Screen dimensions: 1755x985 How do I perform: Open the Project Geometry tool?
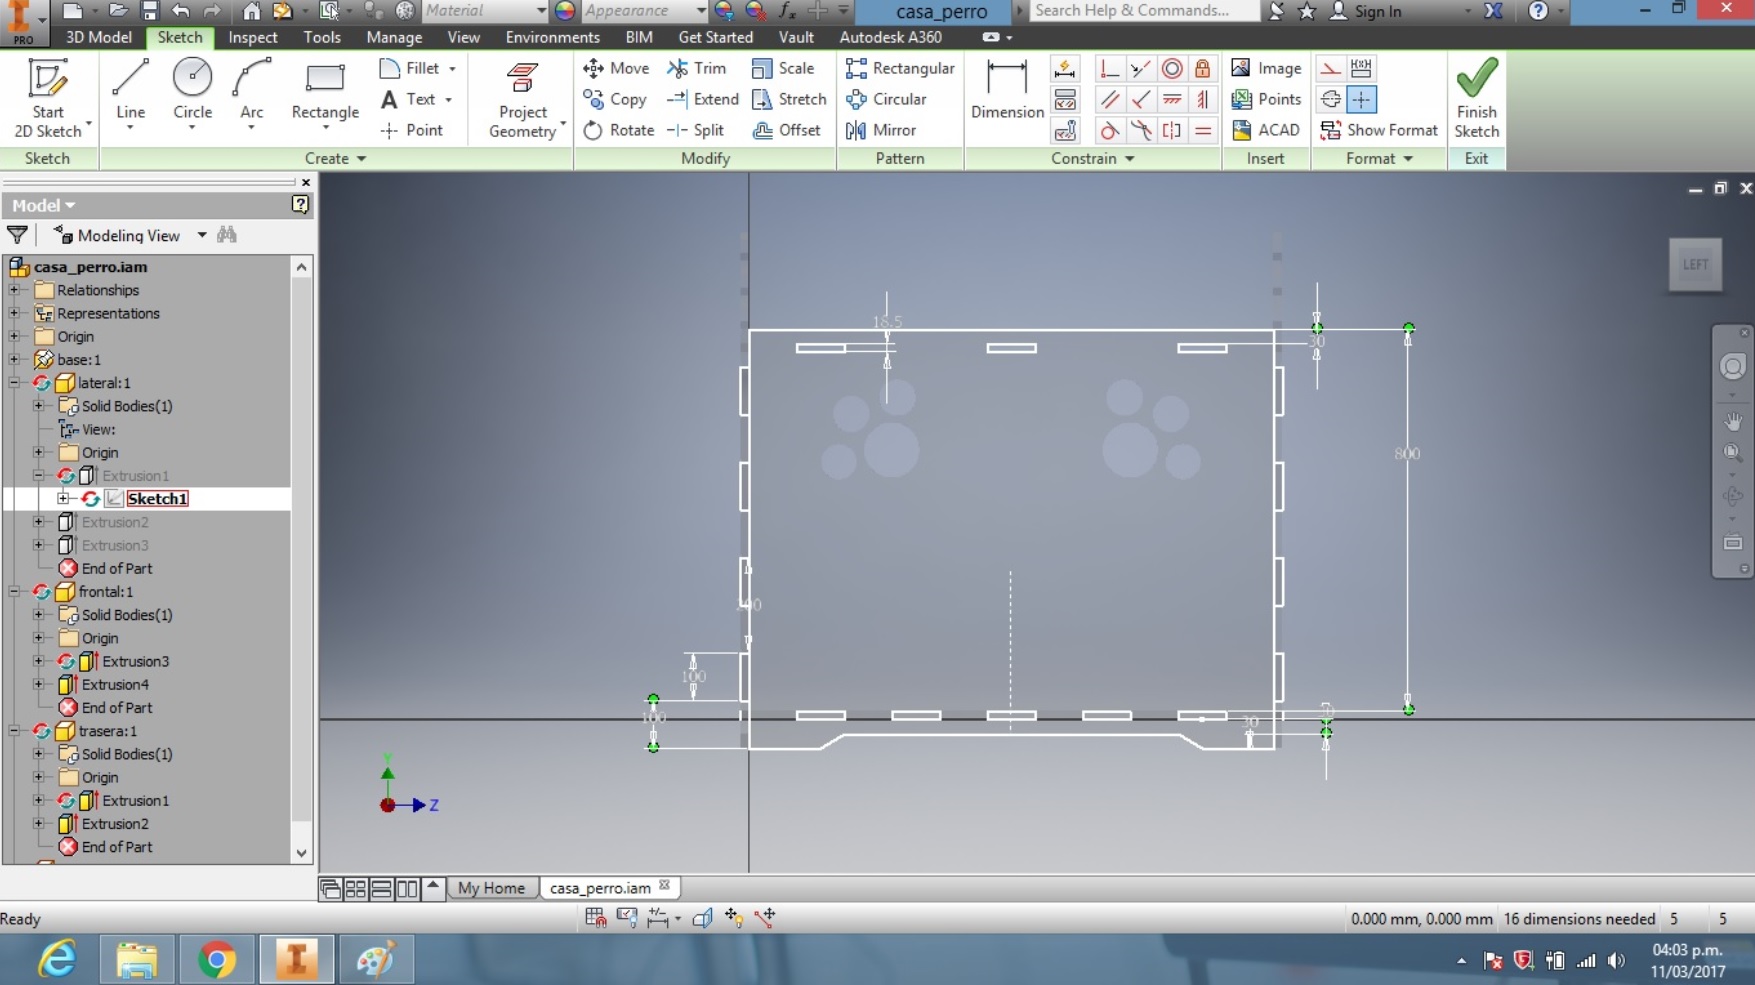(522, 99)
